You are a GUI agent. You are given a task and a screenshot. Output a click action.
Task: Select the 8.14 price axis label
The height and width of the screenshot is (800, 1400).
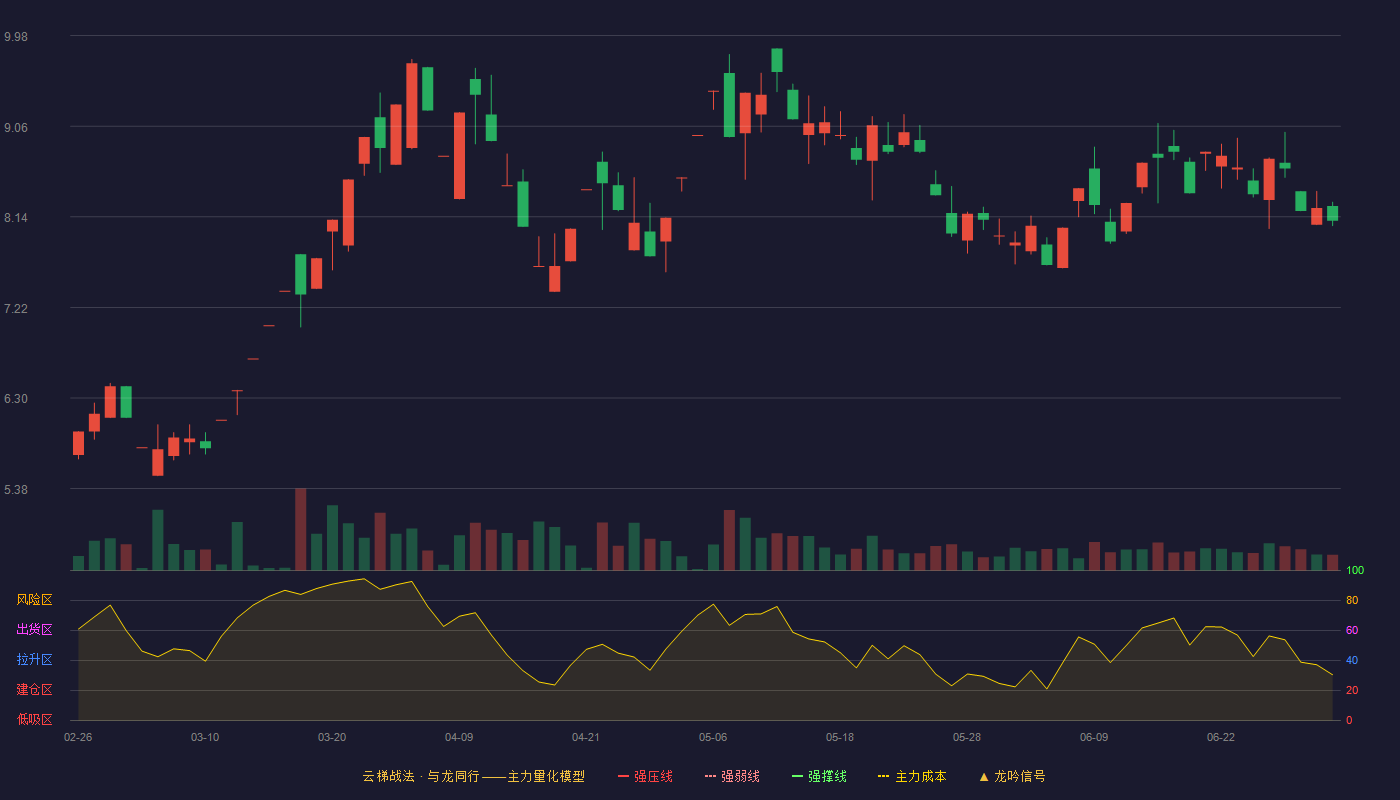coord(16,218)
